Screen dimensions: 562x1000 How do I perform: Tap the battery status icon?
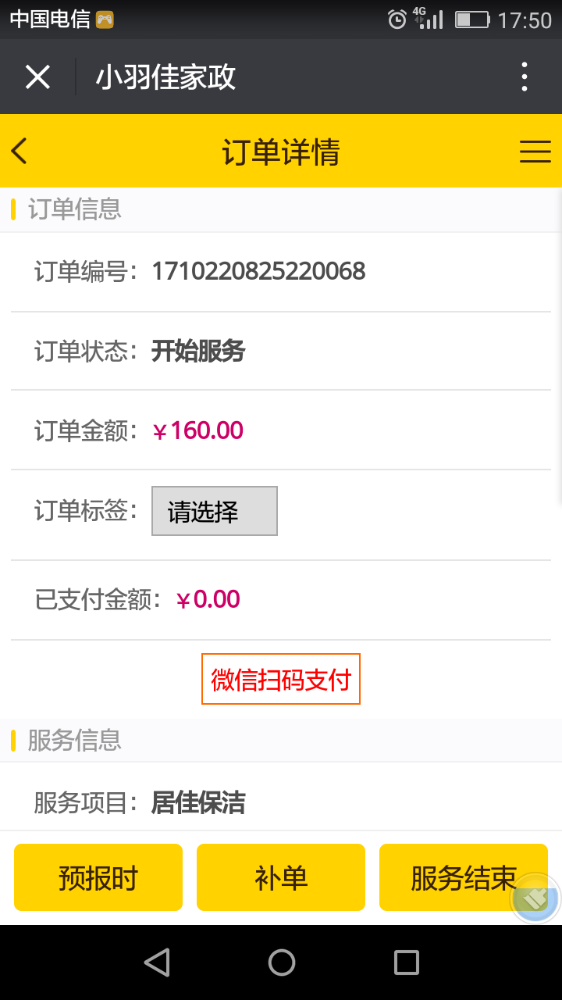point(472,20)
